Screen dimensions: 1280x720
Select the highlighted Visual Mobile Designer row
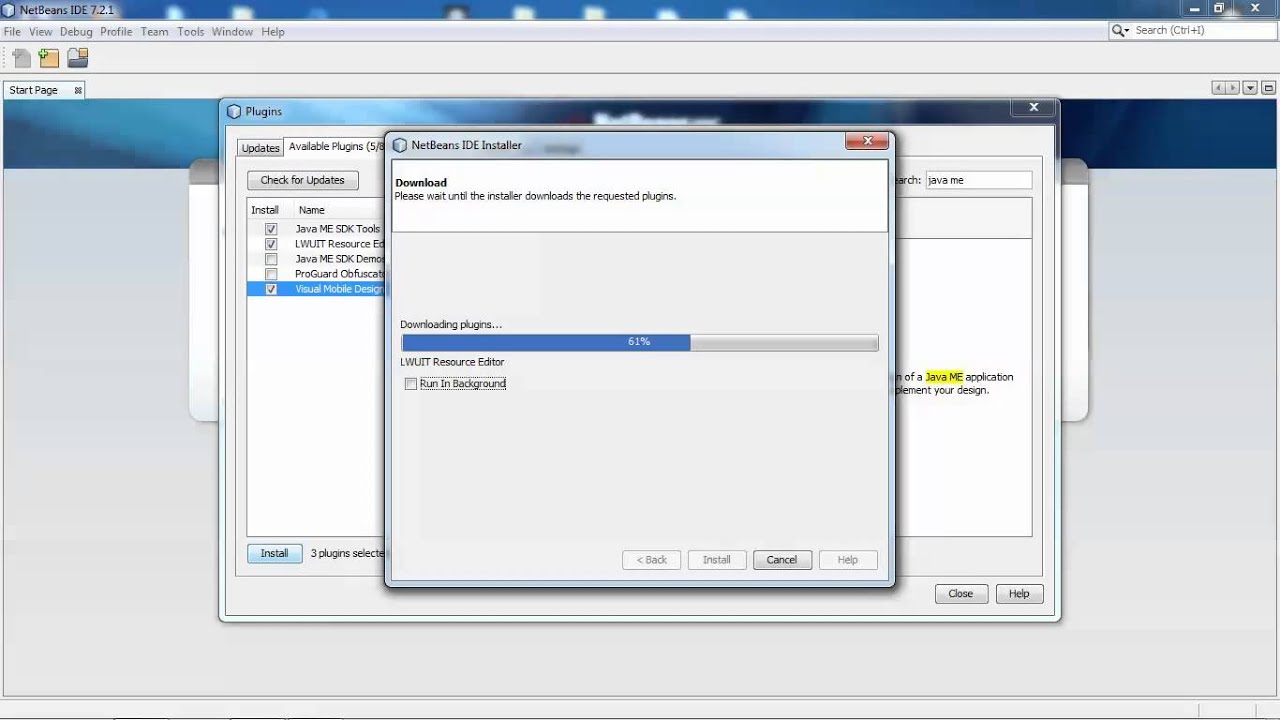(x=316, y=289)
